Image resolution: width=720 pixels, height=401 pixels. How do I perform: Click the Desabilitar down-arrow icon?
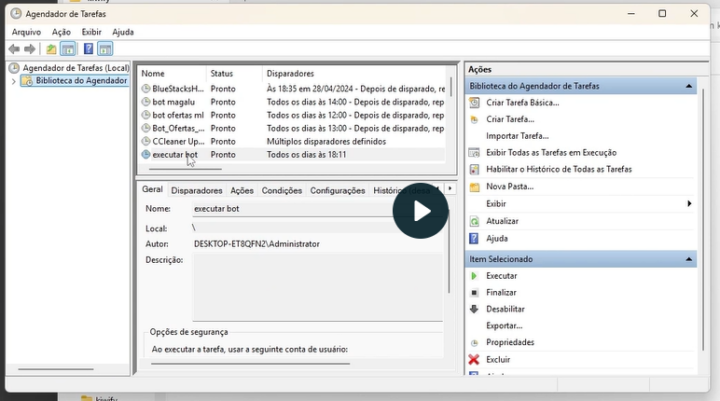474,310
